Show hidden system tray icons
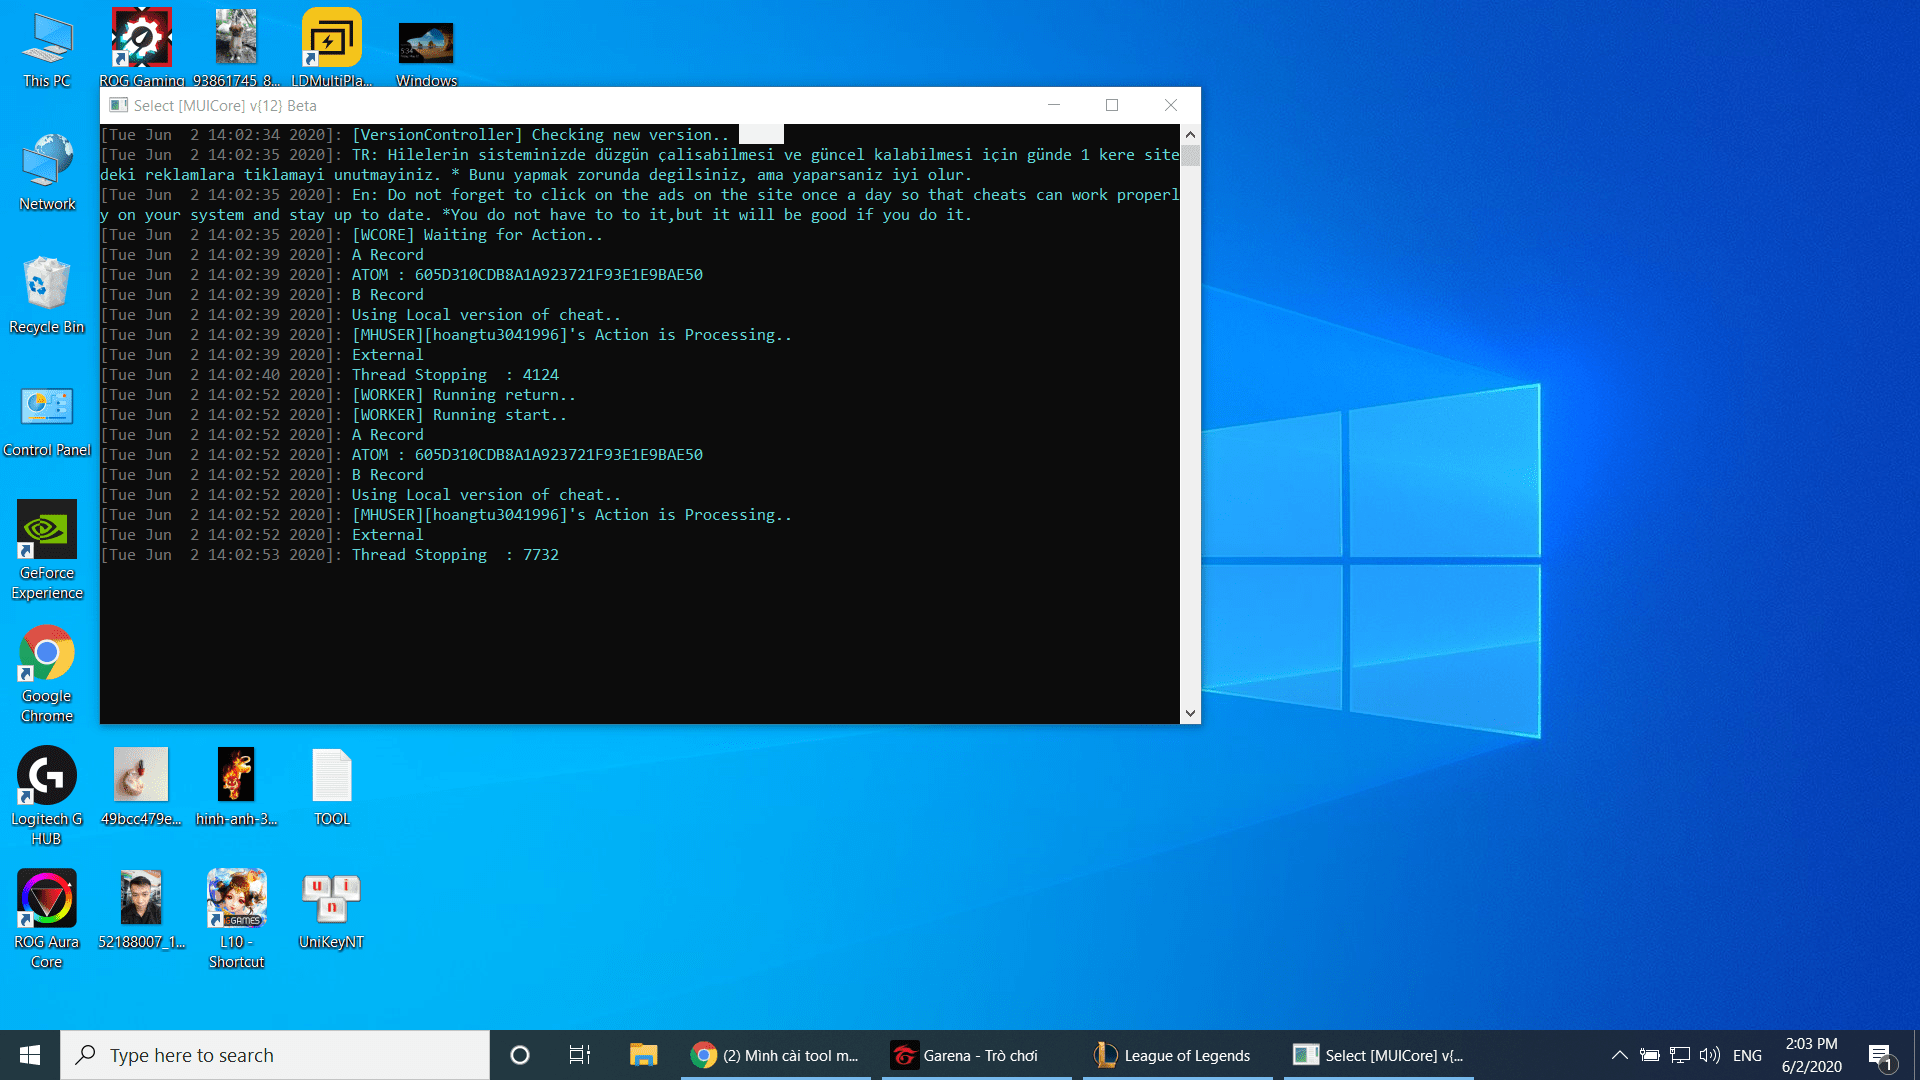Screen dimensions: 1920x1080 pyautogui.click(x=1620, y=1055)
